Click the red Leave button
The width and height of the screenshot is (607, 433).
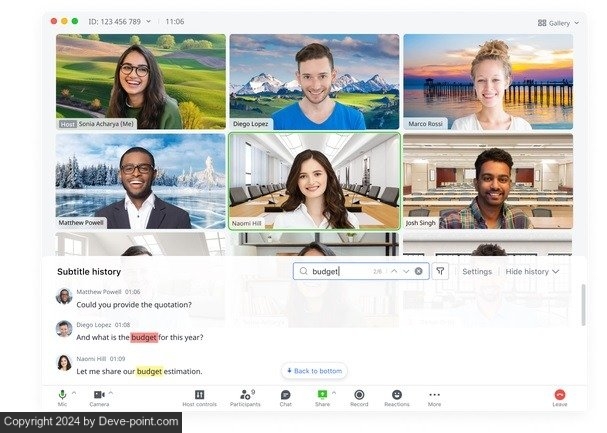point(559,395)
